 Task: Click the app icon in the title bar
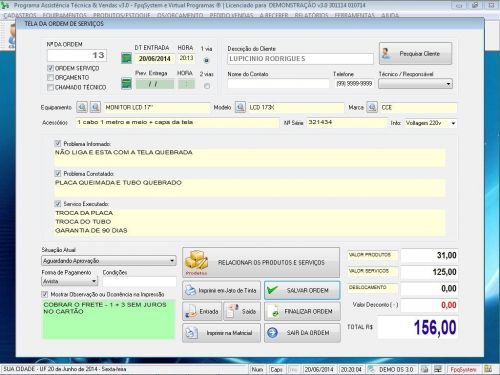(5, 5)
